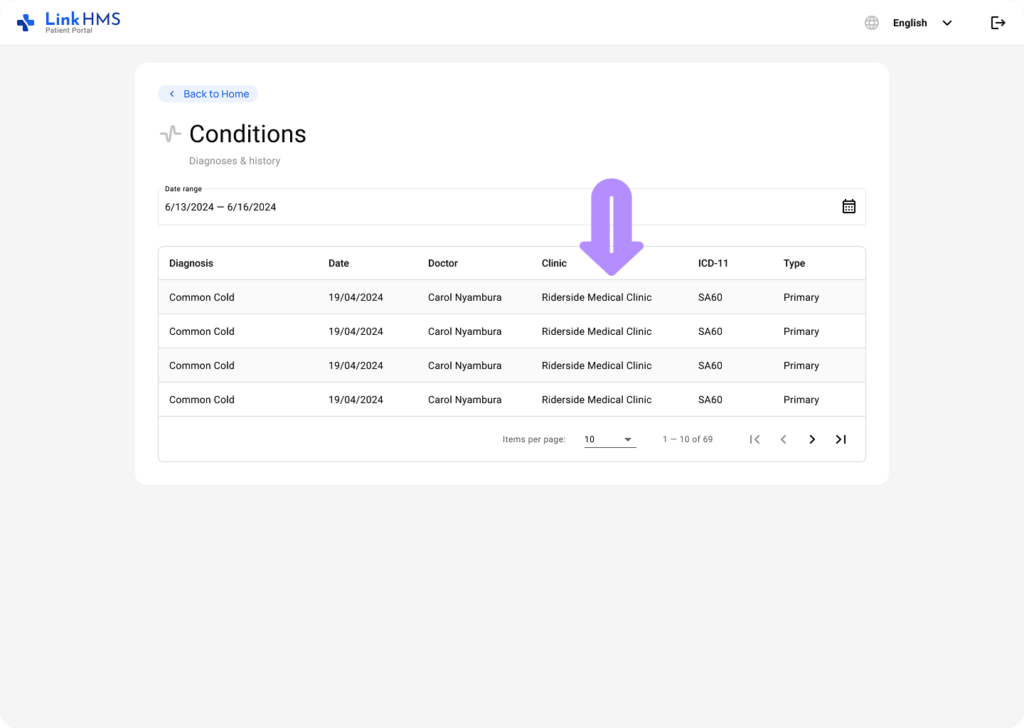The height and width of the screenshot is (728, 1024).
Task: Click the 'Diagnoses & history' subtitle
Action: (234, 161)
